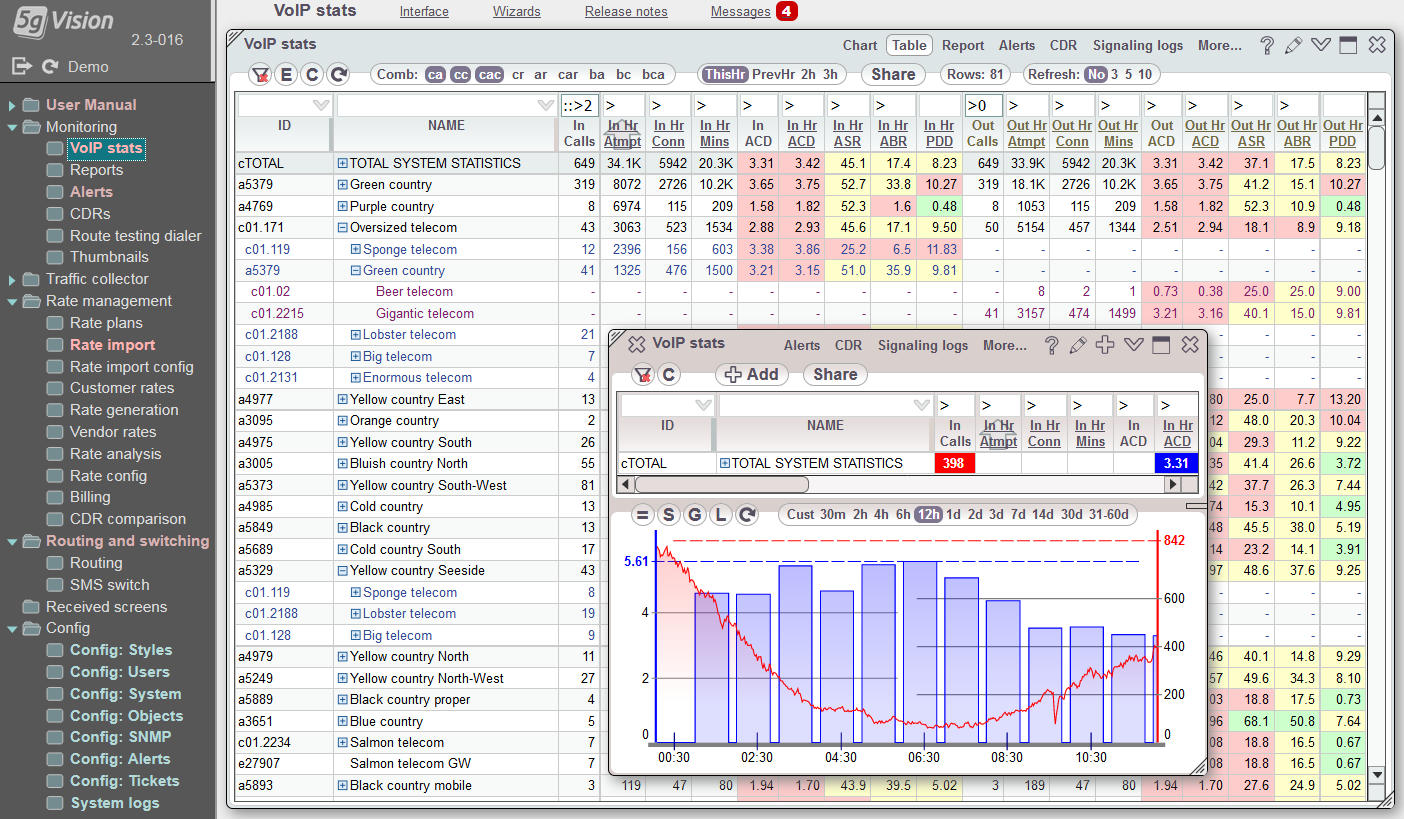Collapse the Oversized telecom row
Viewport: 1404px width, 819px height.
342,228
